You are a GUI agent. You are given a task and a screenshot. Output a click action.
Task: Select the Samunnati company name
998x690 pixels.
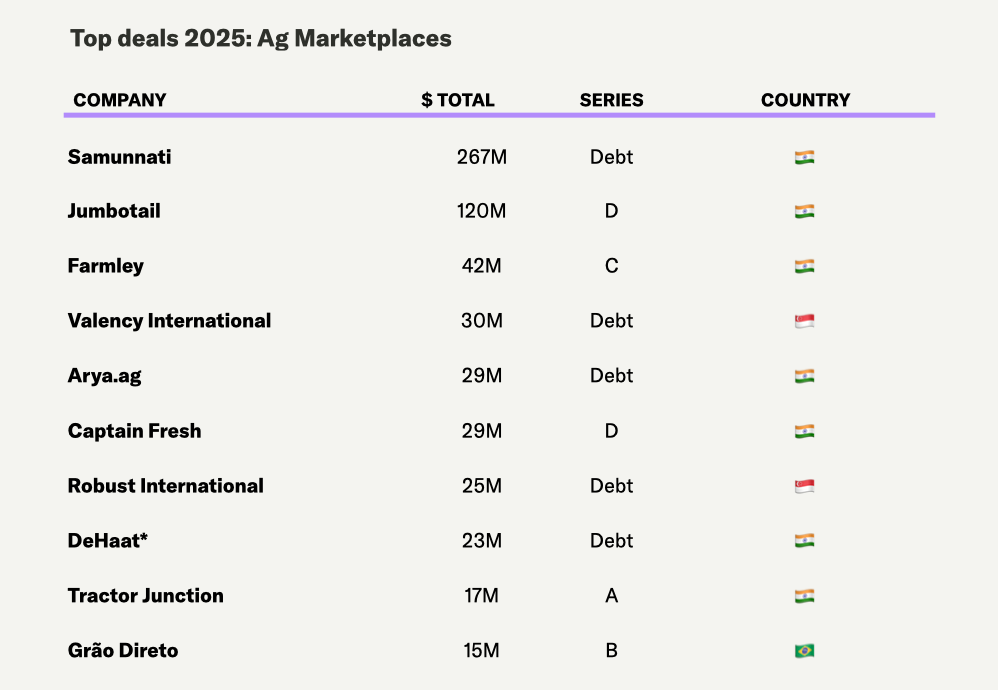click(x=119, y=157)
